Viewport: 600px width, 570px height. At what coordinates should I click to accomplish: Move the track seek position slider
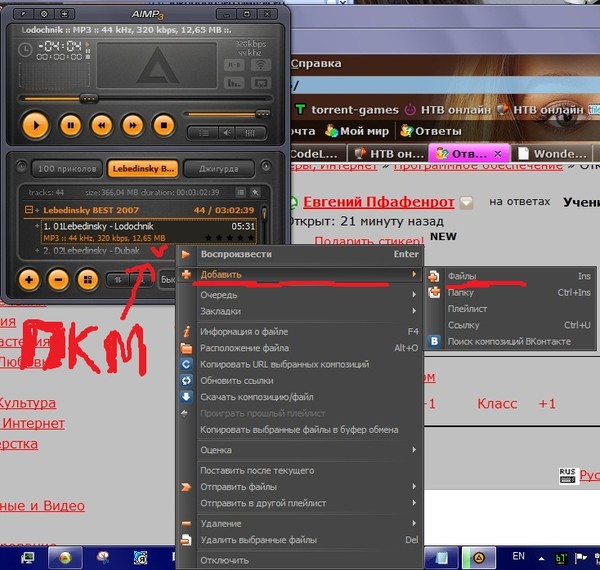coord(89,99)
